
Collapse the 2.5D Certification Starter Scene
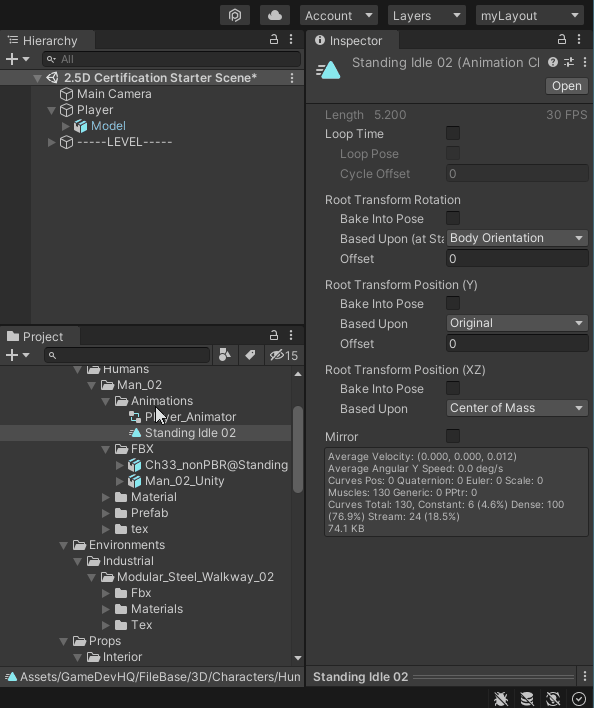coord(37,78)
